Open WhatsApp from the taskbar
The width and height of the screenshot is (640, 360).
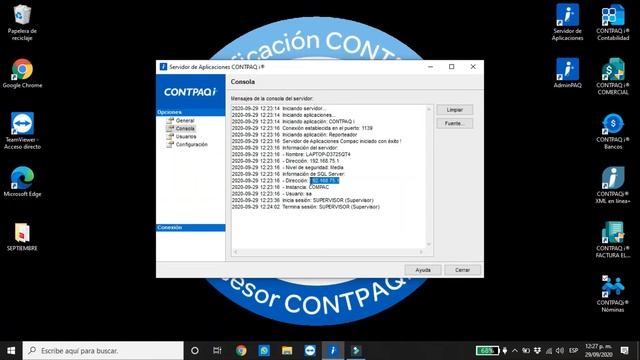(264, 351)
